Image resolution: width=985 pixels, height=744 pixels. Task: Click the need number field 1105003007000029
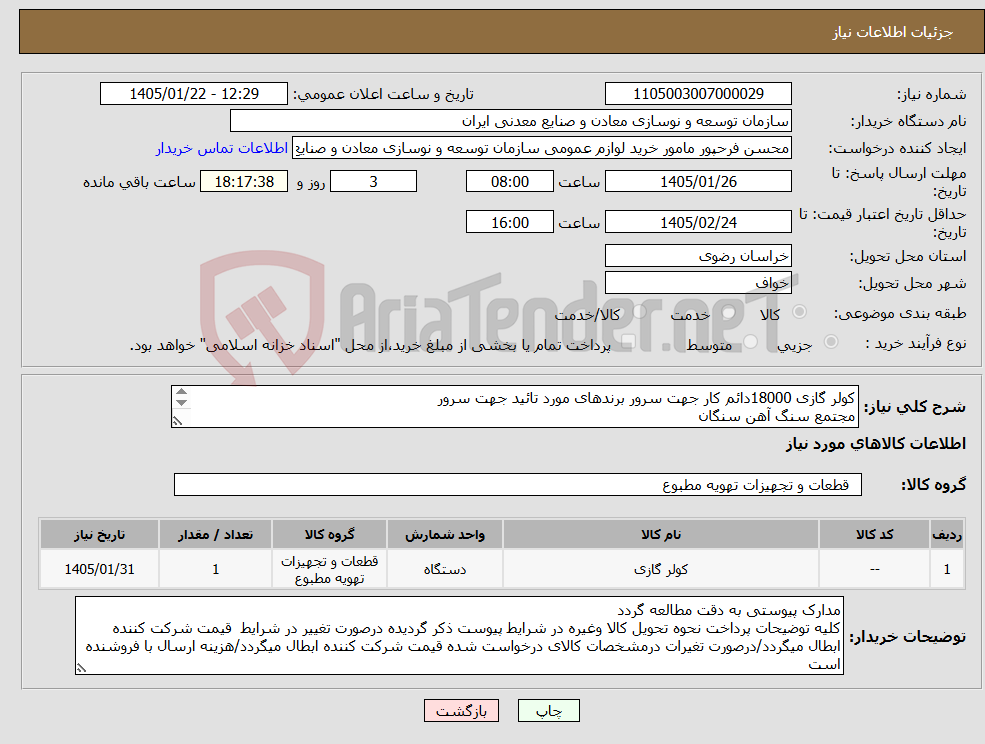click(698, 94)
